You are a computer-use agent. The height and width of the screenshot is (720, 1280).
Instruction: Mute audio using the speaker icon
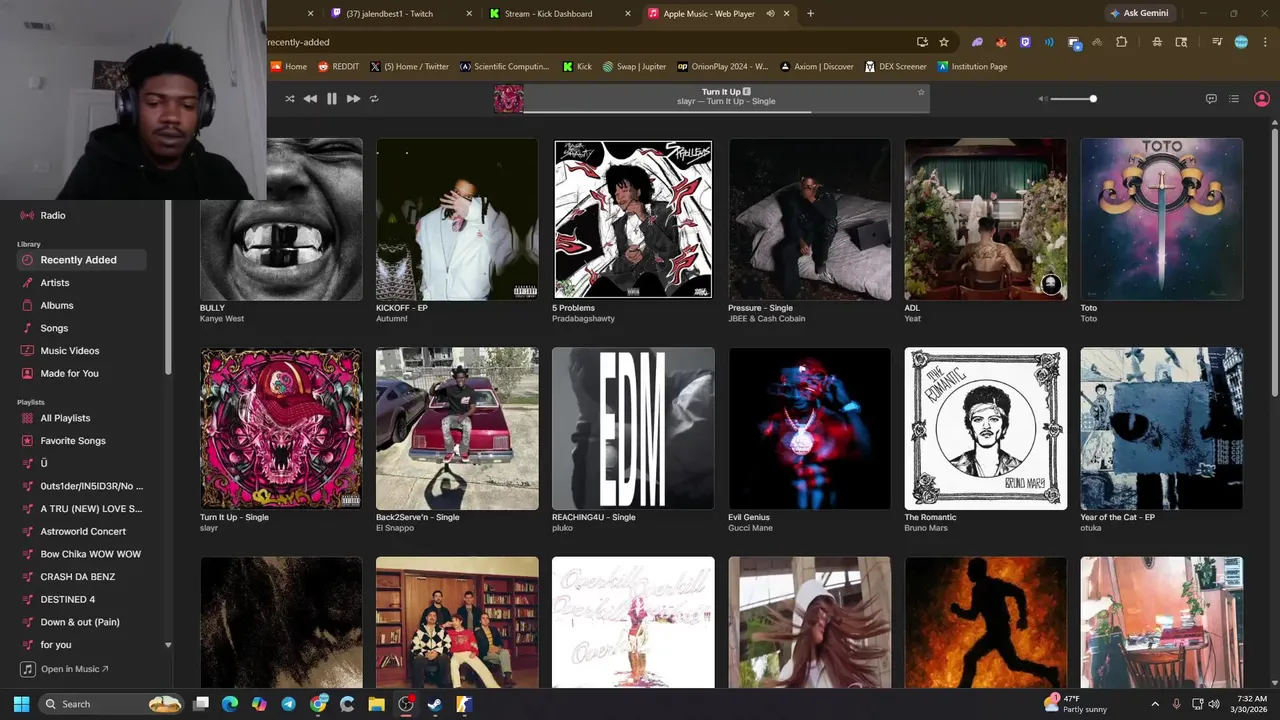coord(1042,99)
